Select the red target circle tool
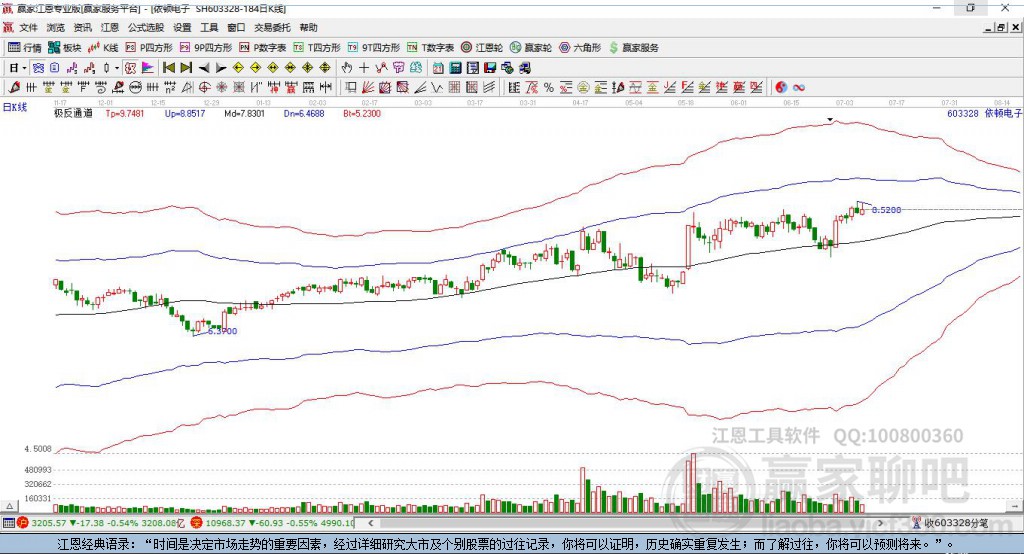Image resolution: width=1024 pixels, height=554 pixels. pos(204,87)
